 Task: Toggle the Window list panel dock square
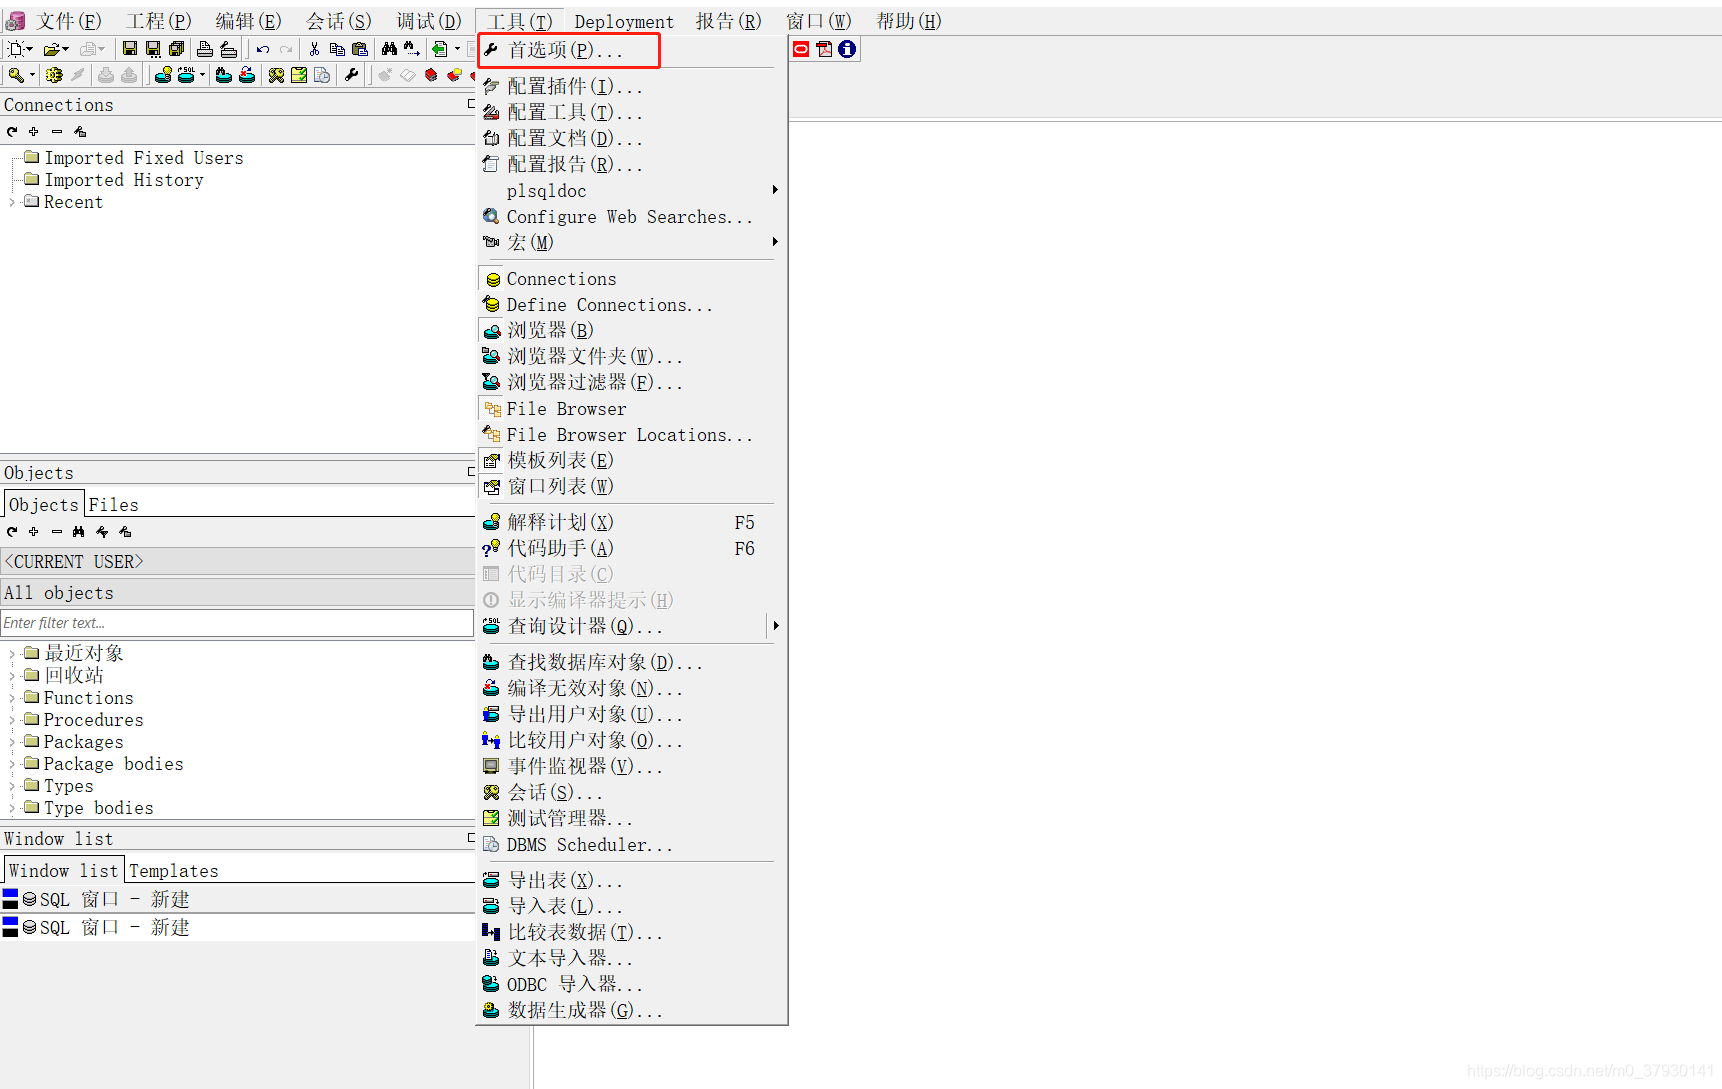tap(471, 838)
